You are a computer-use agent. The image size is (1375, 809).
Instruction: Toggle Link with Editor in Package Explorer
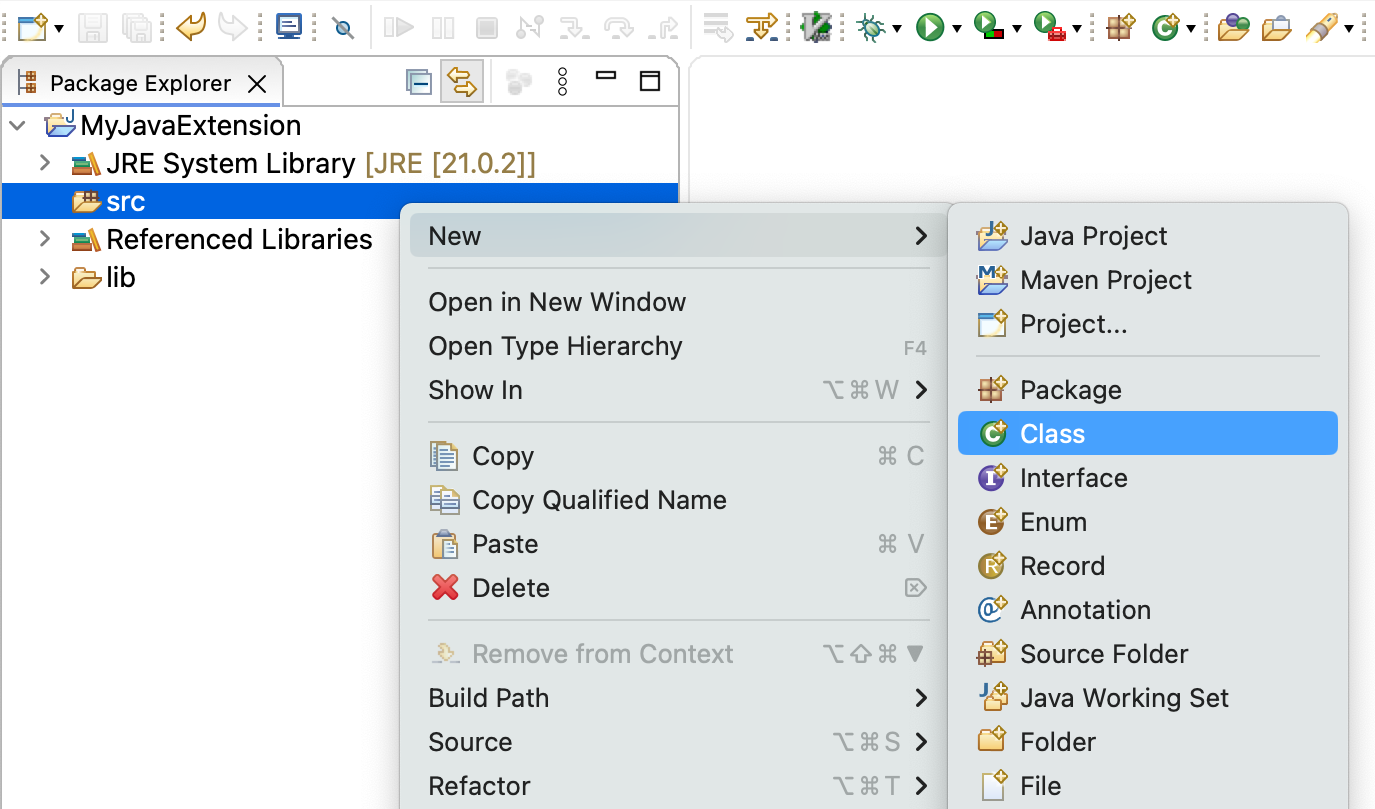click(x=462, y=83)
